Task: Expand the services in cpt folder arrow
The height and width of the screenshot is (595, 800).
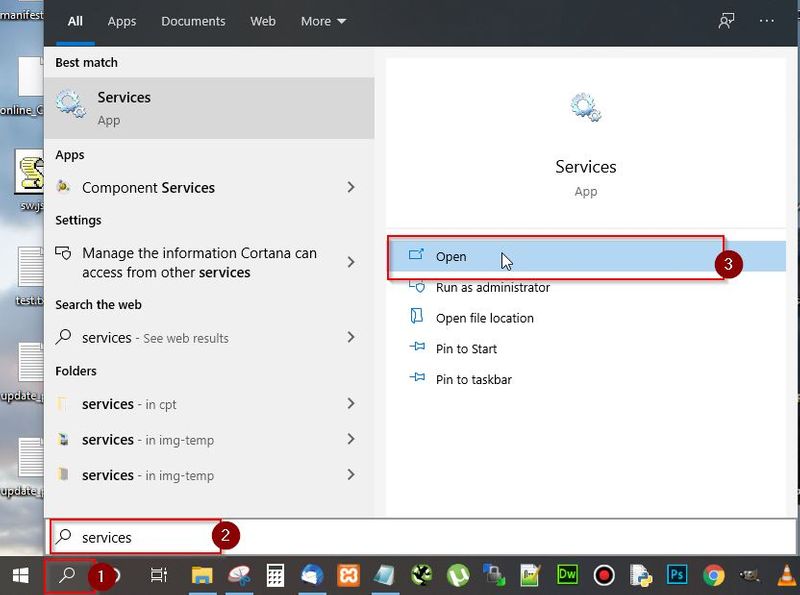Action: click(x=351, y=404)
